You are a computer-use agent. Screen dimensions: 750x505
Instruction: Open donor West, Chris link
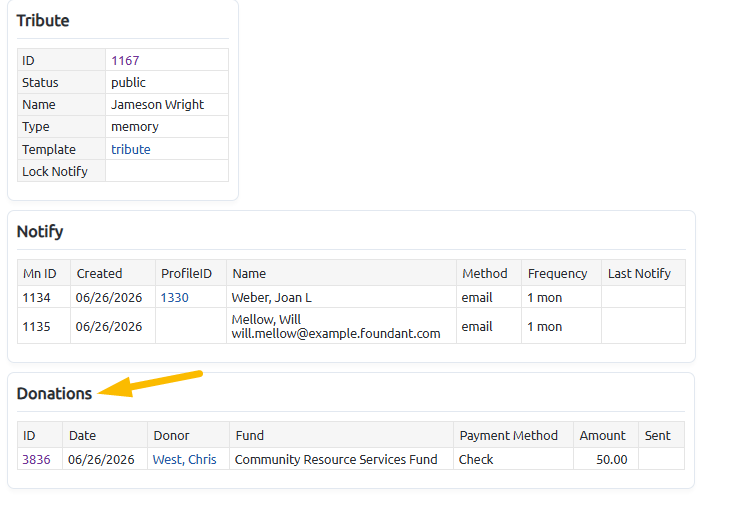185,460
